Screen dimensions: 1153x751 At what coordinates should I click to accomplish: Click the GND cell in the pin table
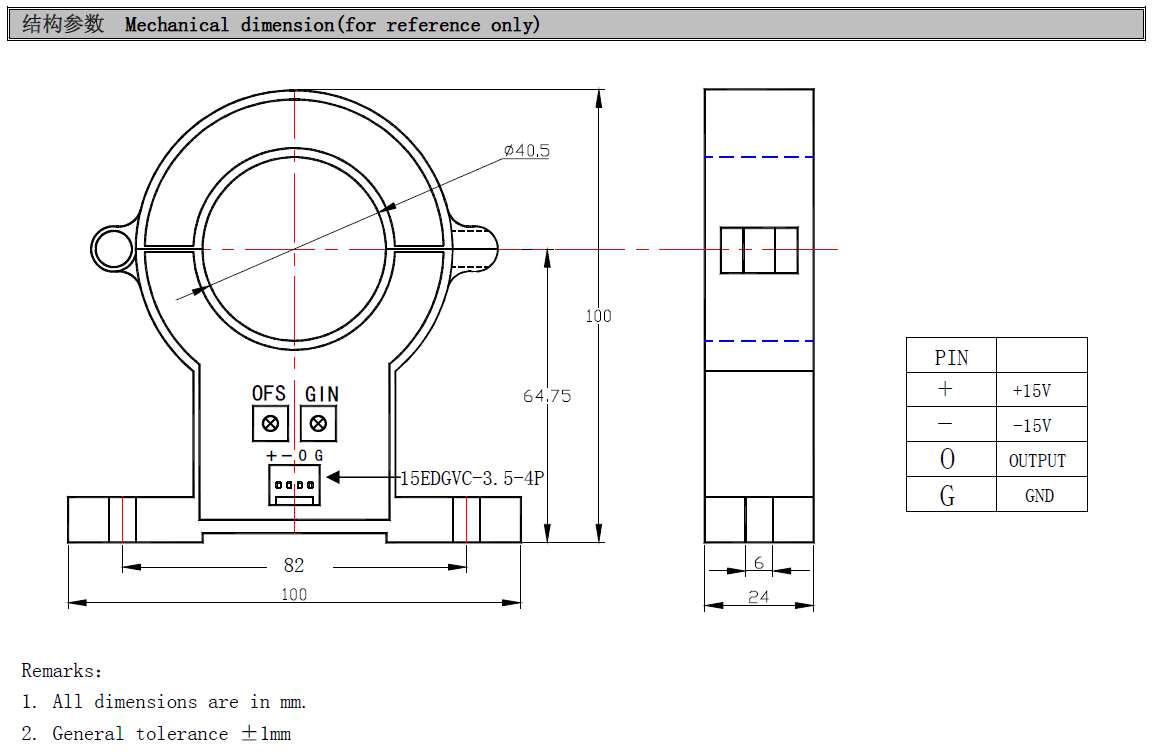click(1039, 496)
